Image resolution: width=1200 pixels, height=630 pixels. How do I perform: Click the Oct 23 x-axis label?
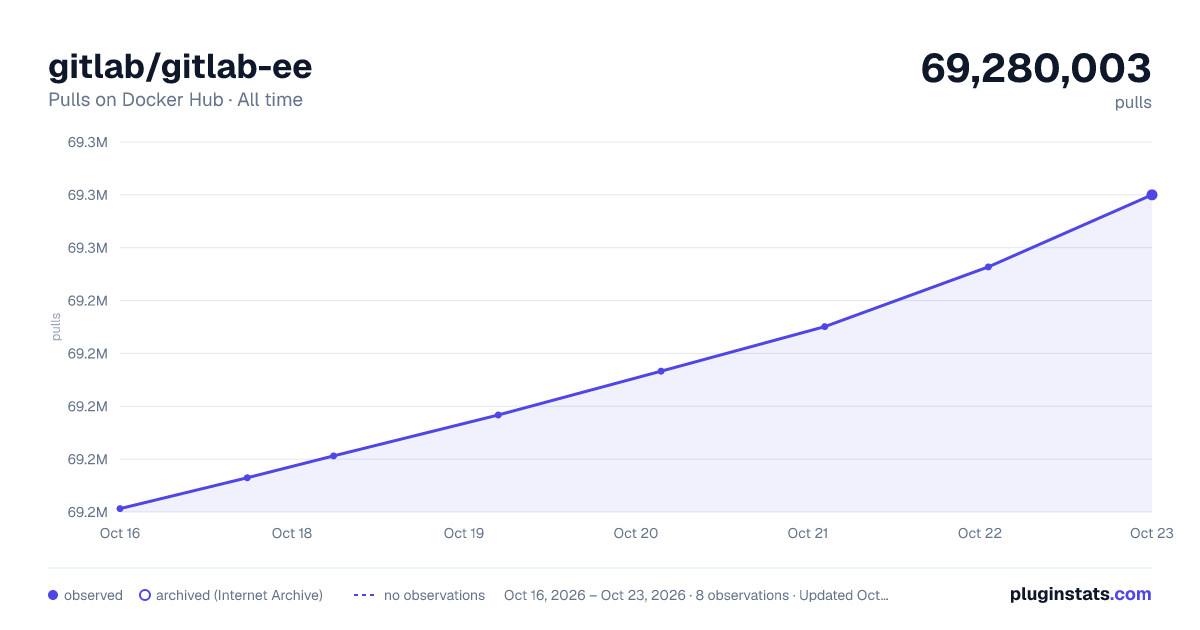pos(1151,533)
